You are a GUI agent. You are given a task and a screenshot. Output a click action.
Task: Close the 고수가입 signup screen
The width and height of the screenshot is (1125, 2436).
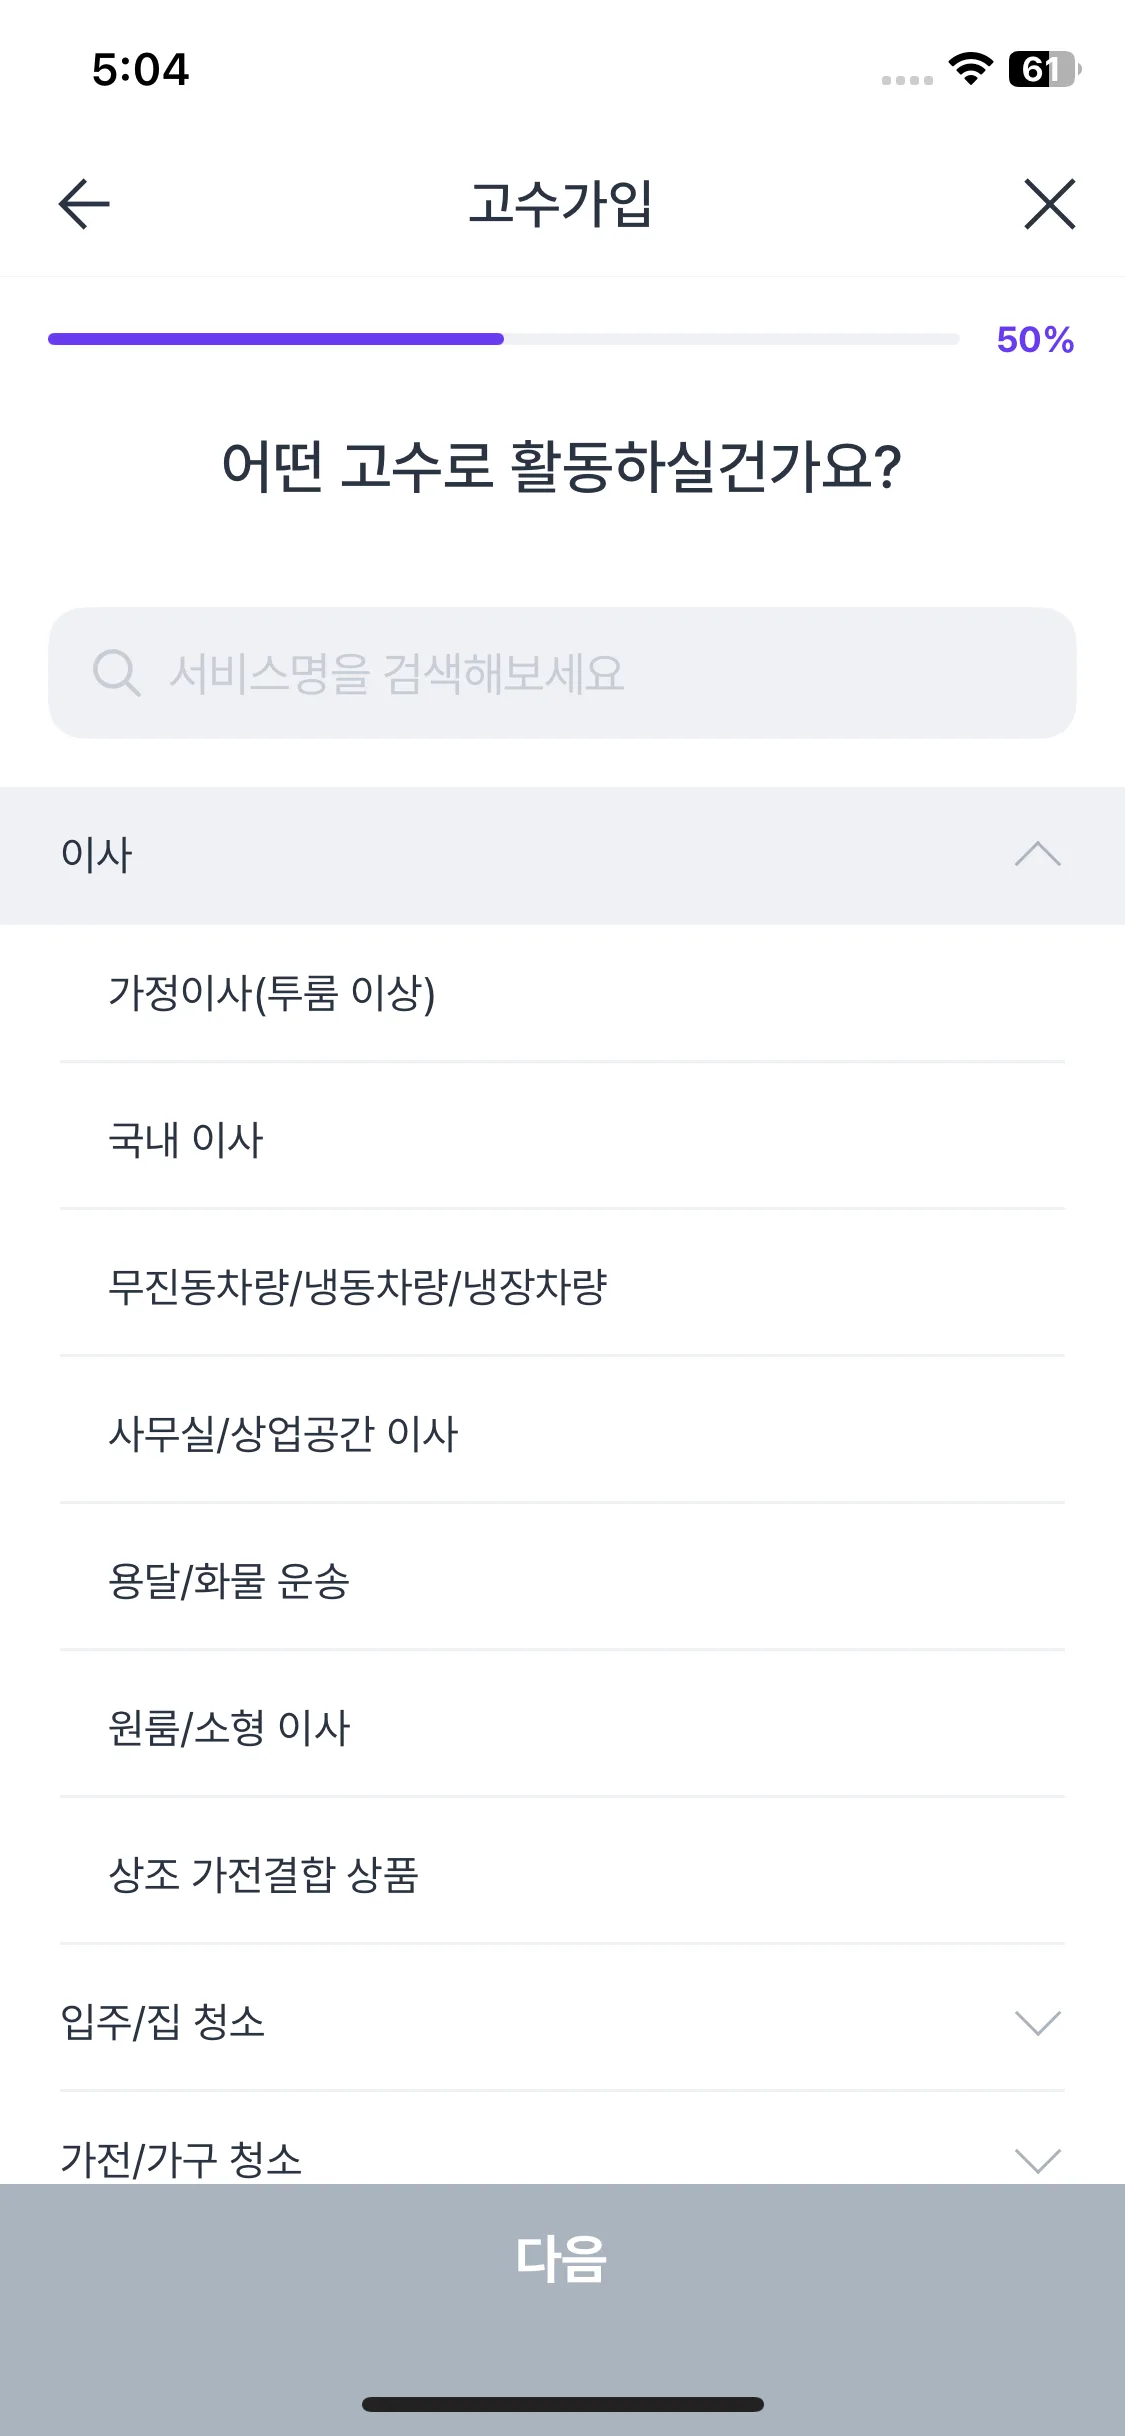click(1049, 204)
